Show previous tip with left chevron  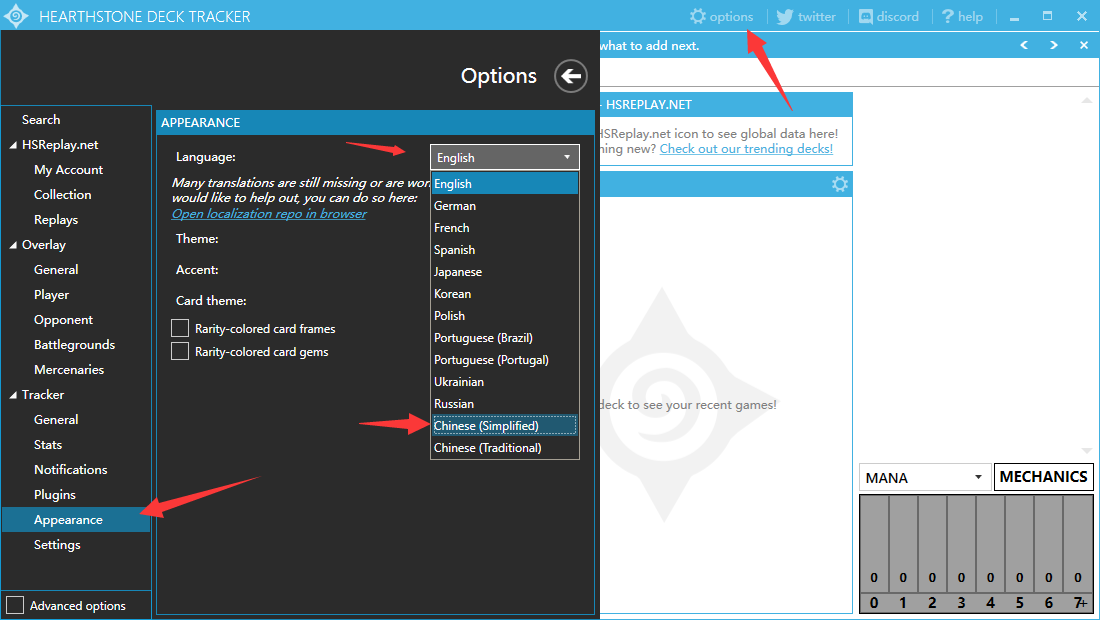coord(1024,45)
